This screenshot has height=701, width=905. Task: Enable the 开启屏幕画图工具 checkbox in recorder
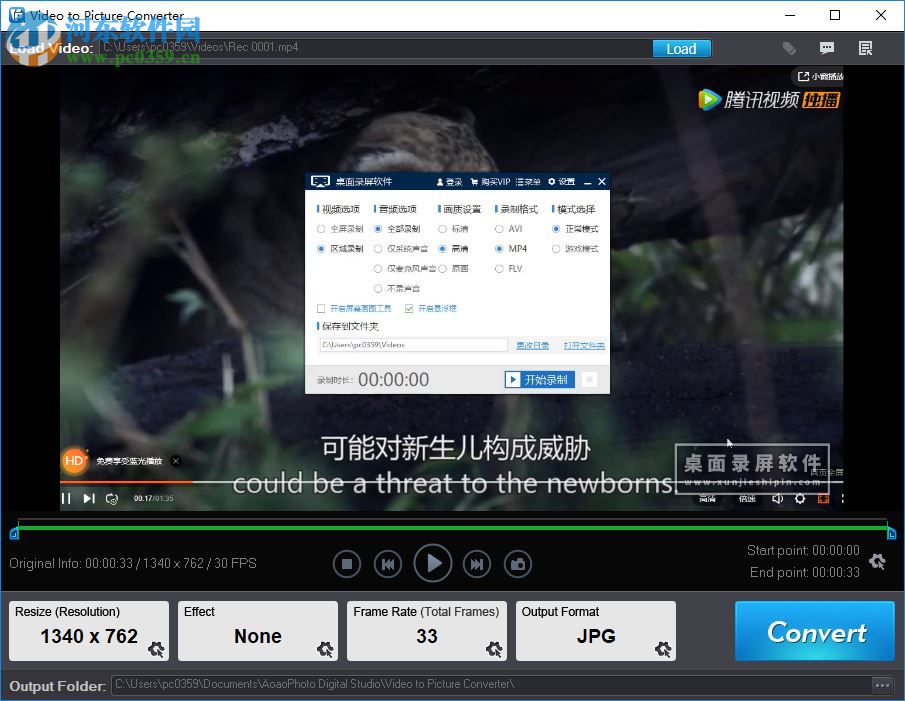pos(322,308)
